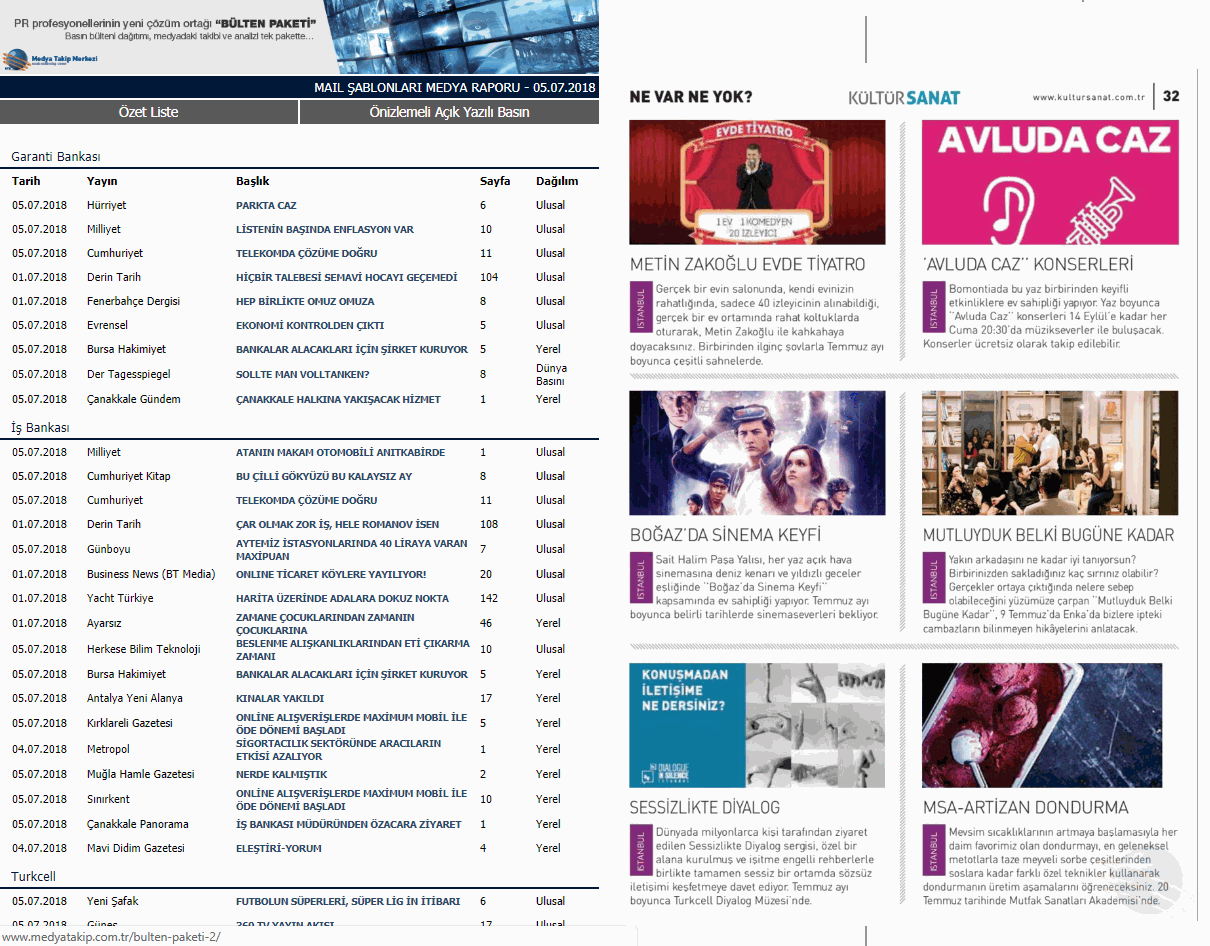Select the Herkese Bilim Teknoloji cell
Image resolution: width=1210 pixels, height=946 pixels.
coord(144,649)
